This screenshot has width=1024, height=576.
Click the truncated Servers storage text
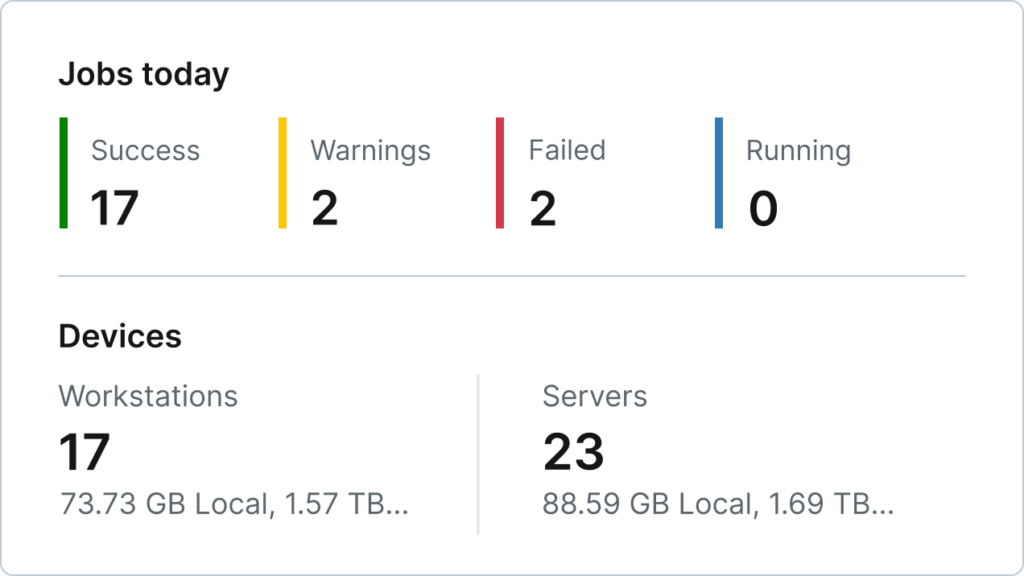[720, 505]
